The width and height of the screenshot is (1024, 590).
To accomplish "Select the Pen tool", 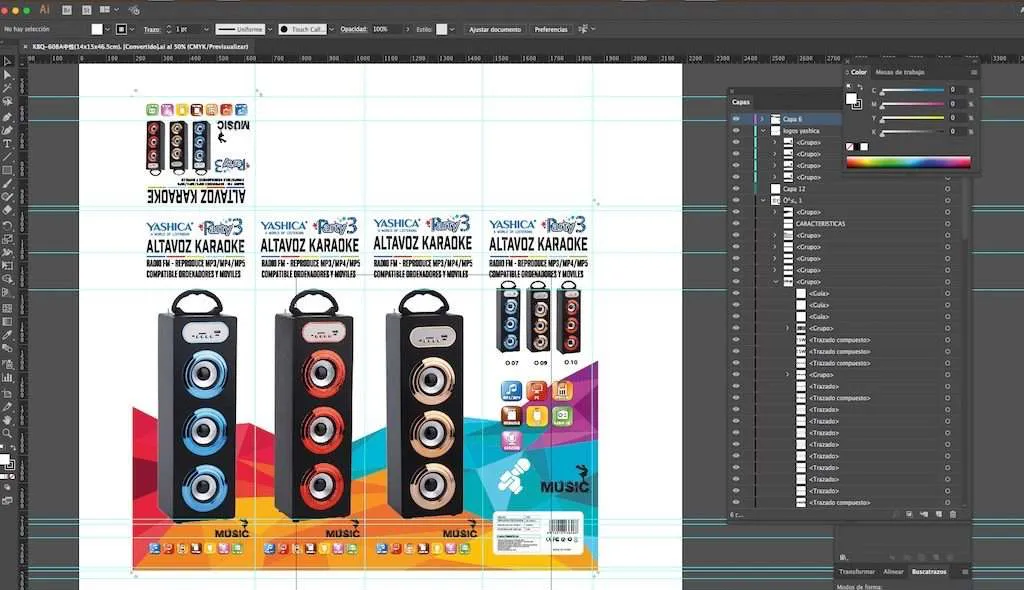I will point(7,117).
